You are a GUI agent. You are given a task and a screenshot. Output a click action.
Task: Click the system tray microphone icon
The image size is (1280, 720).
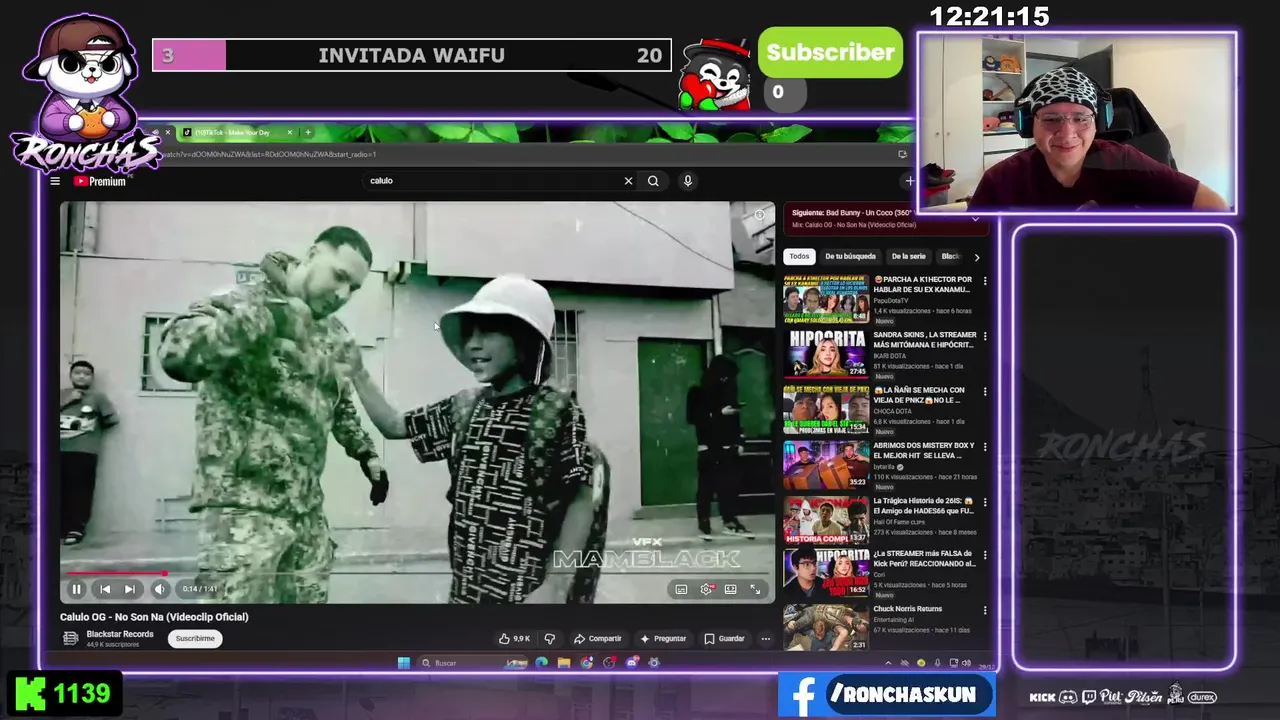[937, 663]
